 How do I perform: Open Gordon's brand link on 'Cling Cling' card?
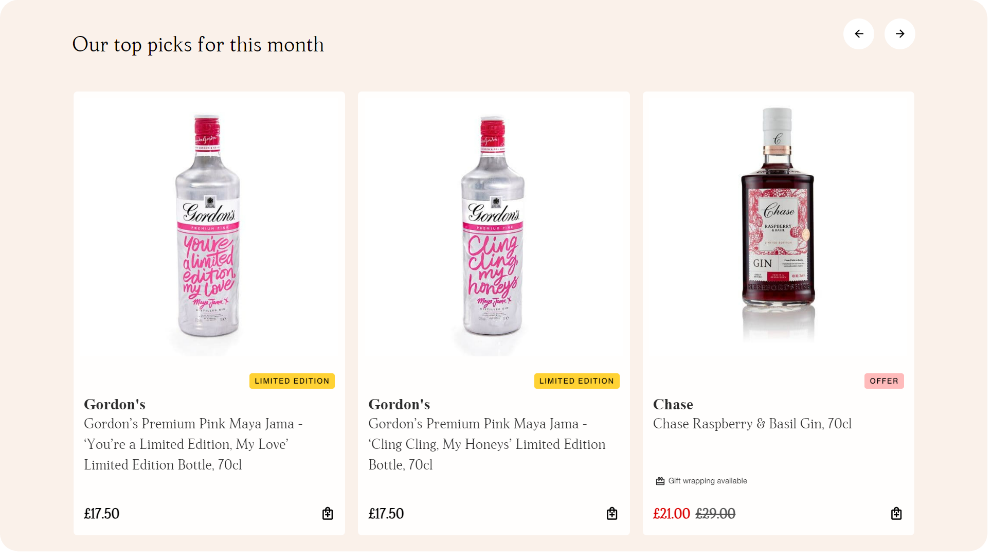pyautogui.click(x=399, y=404)
